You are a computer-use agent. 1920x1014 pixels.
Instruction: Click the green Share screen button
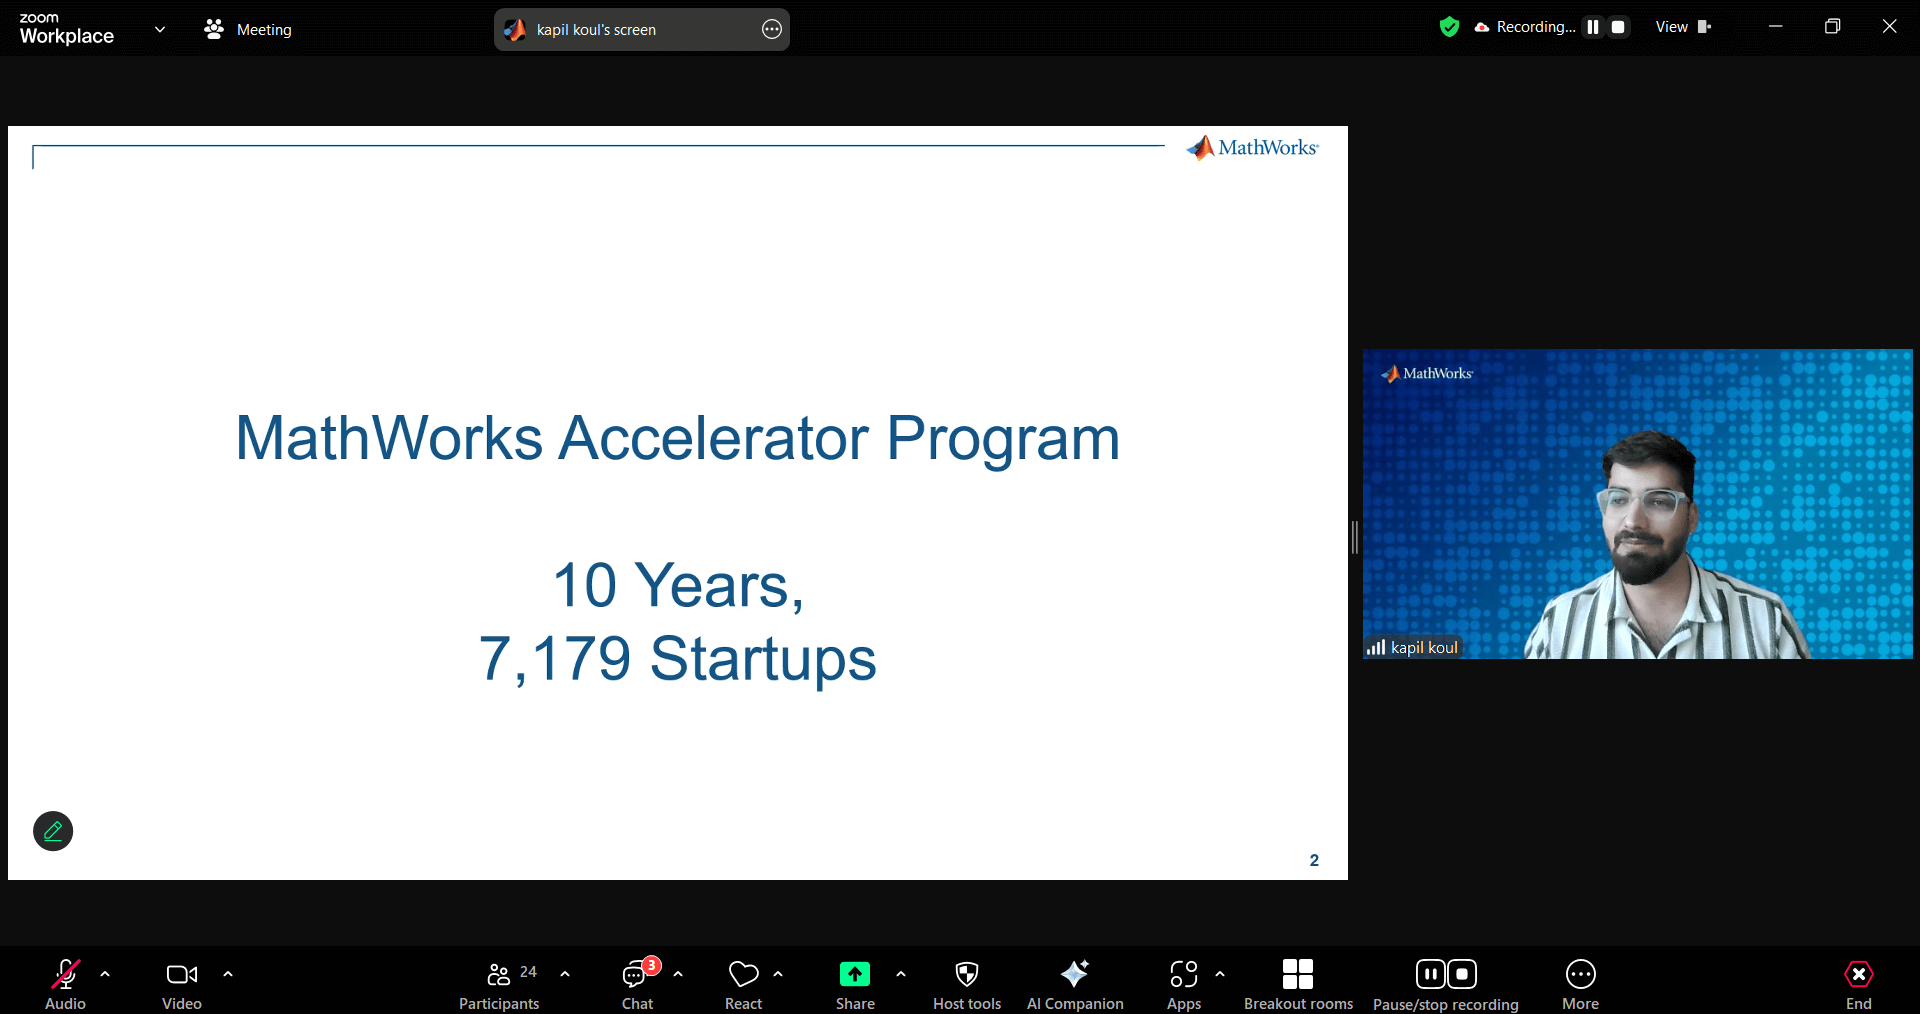855,975
